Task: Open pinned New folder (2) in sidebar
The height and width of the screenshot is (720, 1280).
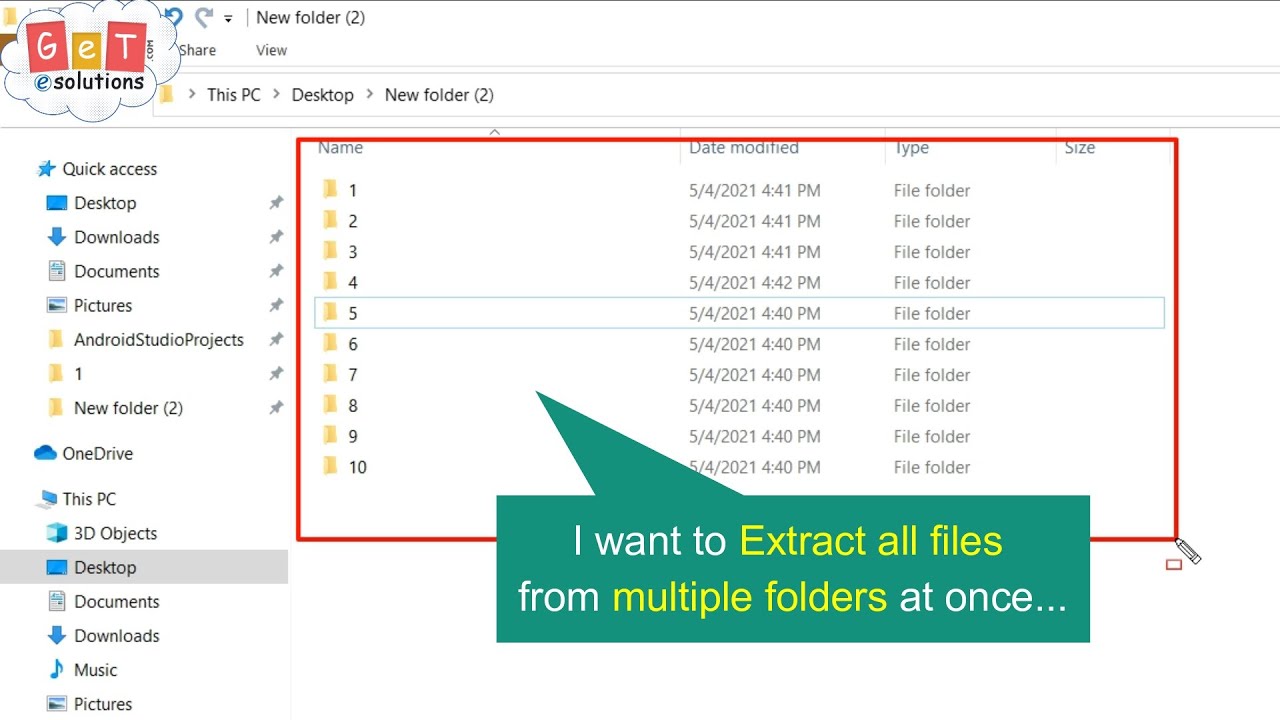Action: 128,408
